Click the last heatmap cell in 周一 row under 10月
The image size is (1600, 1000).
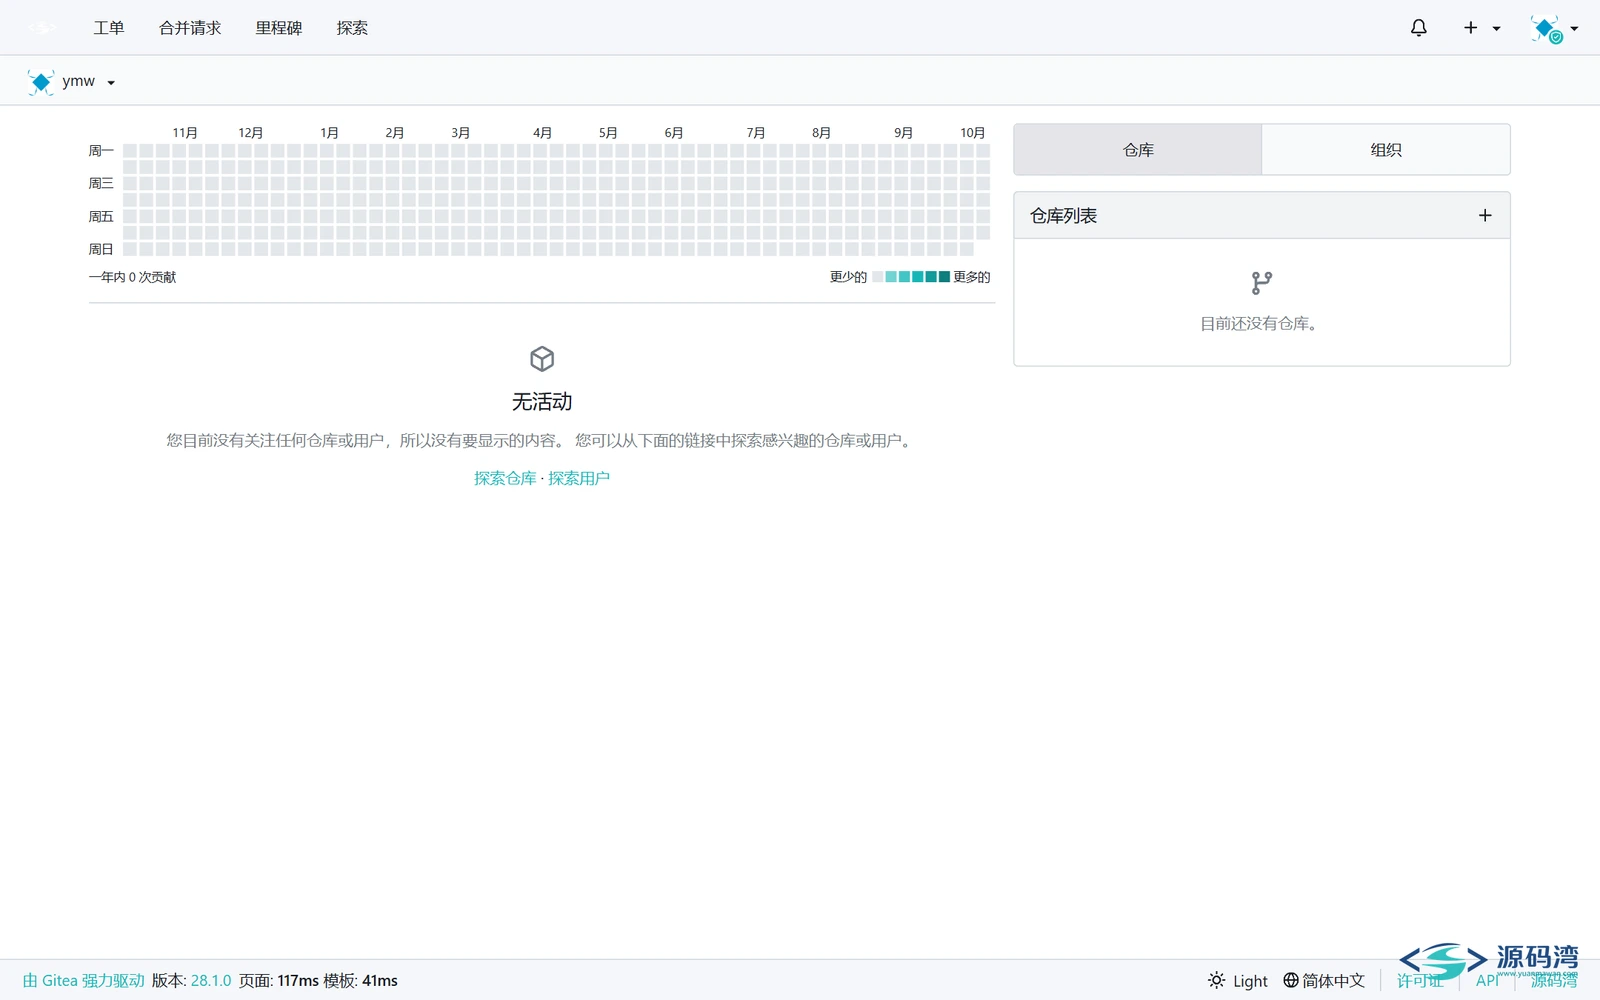(x=983, y=151)
